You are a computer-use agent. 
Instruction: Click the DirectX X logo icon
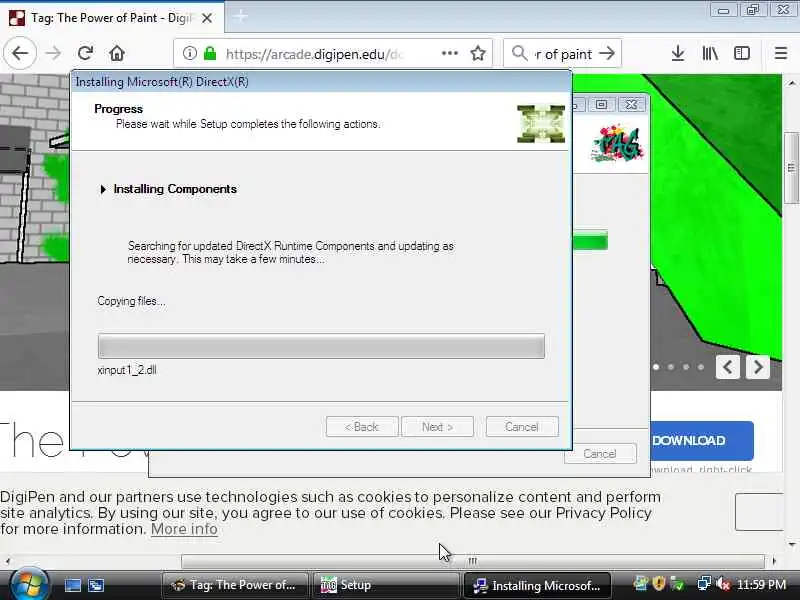(541, 124)
